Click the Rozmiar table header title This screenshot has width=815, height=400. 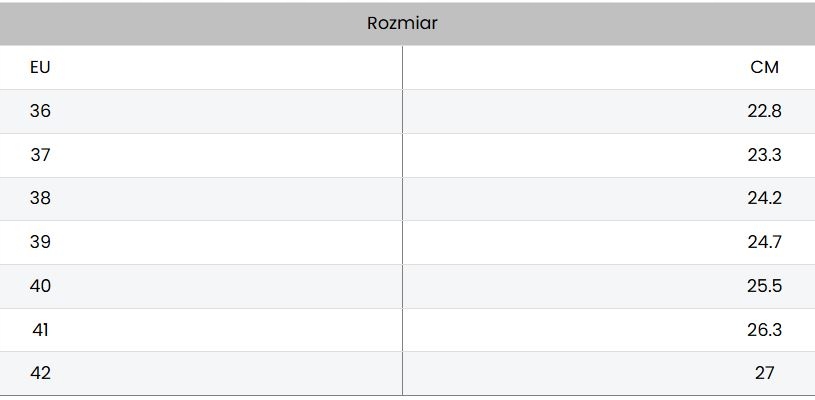click(402, 23)
